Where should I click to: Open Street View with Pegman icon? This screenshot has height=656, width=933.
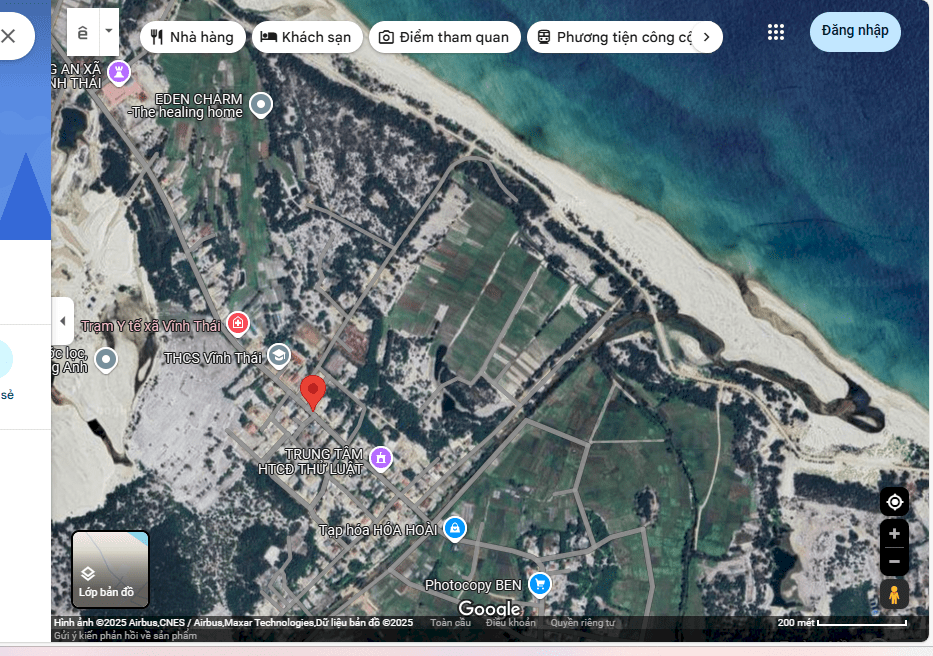894,594
